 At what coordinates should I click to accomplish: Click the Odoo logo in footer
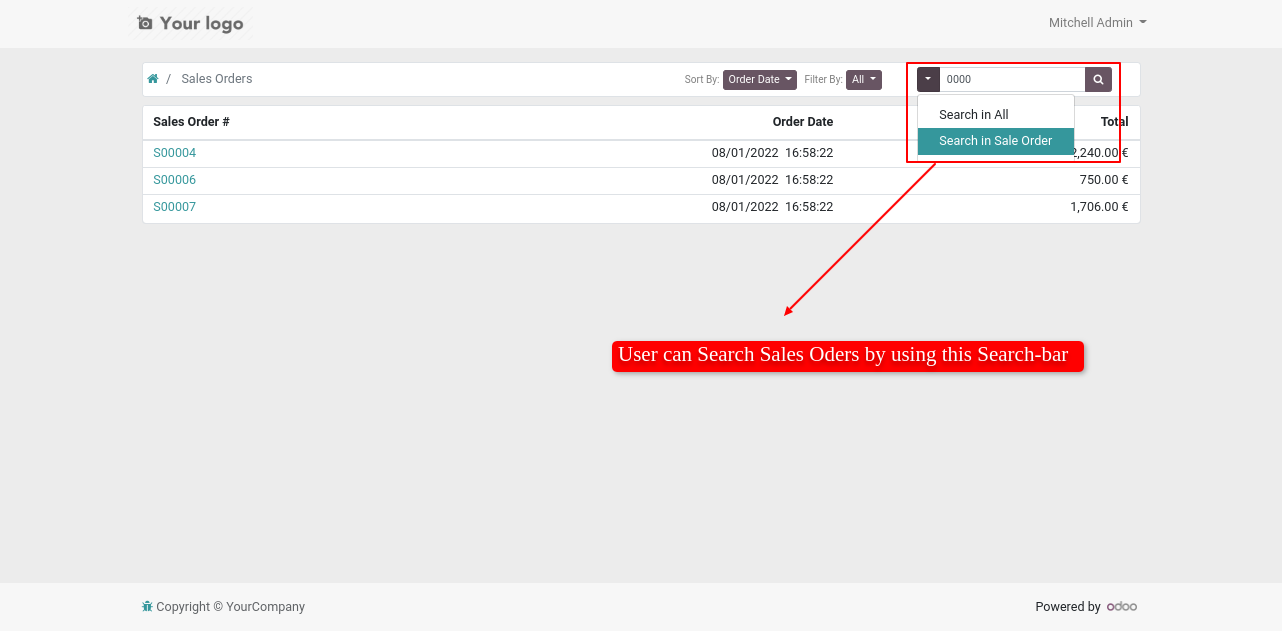point(1122,606)
